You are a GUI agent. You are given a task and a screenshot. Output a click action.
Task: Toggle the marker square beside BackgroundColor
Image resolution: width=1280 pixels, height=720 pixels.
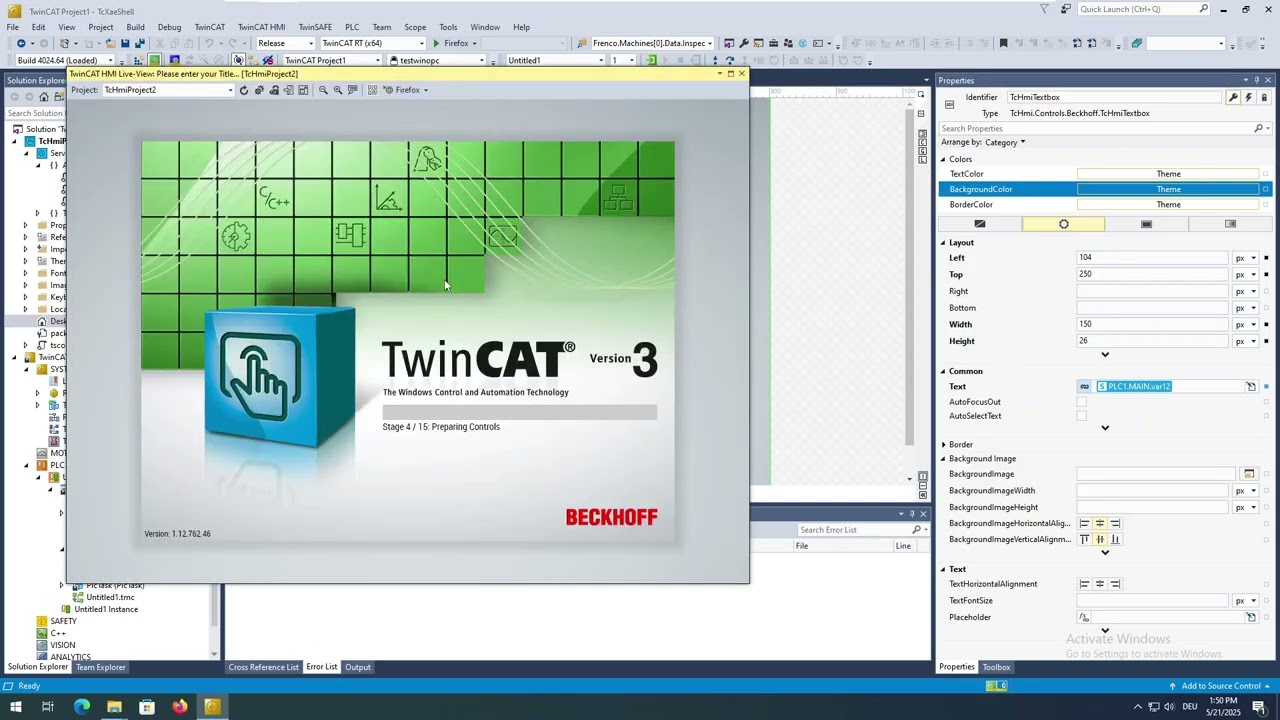1266,189
